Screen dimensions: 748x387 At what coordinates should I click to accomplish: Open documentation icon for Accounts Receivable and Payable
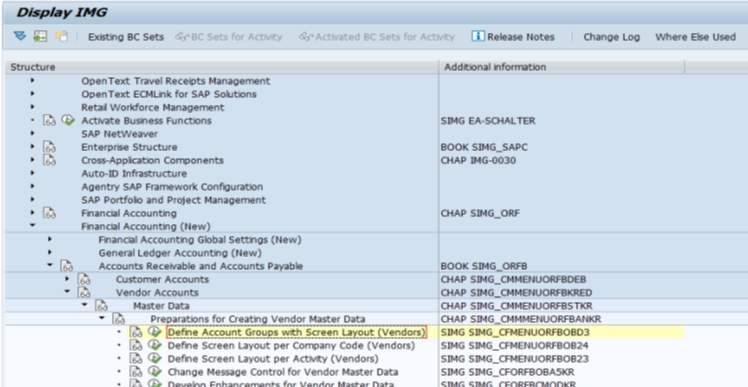[67, 266]
